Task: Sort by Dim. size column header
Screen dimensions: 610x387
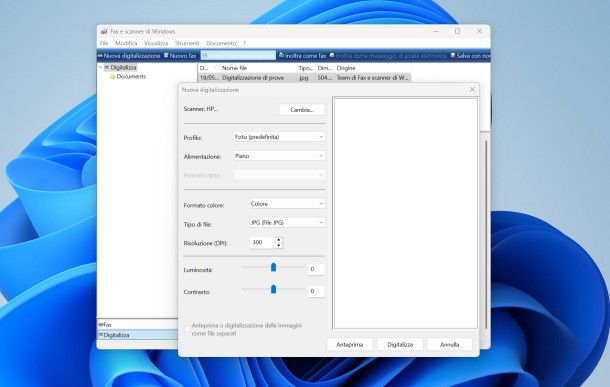Action: (324, 68)
